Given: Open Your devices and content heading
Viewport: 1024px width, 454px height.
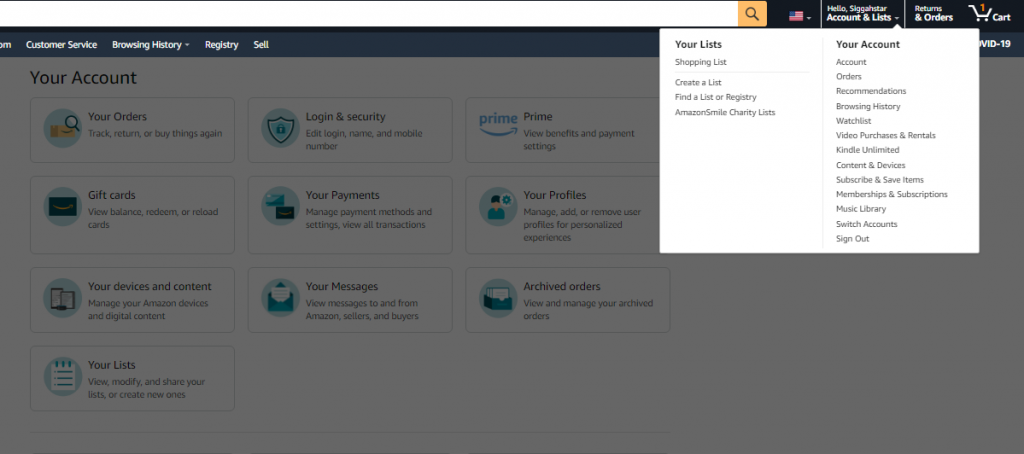Looking at the screenshot, I should [x=150, y=287].
